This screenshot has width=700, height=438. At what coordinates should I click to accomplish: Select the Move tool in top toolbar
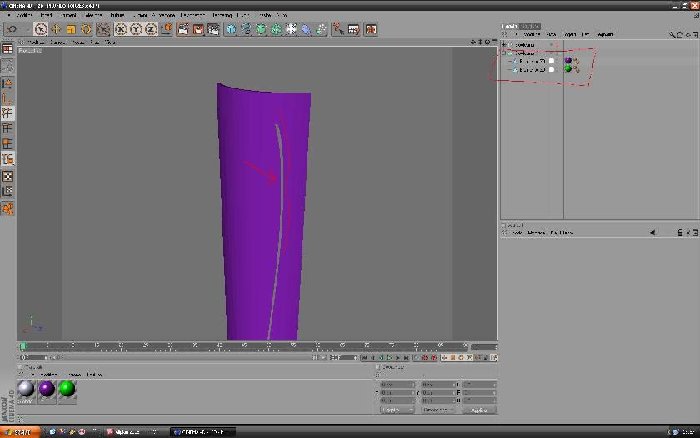(56, 29)
